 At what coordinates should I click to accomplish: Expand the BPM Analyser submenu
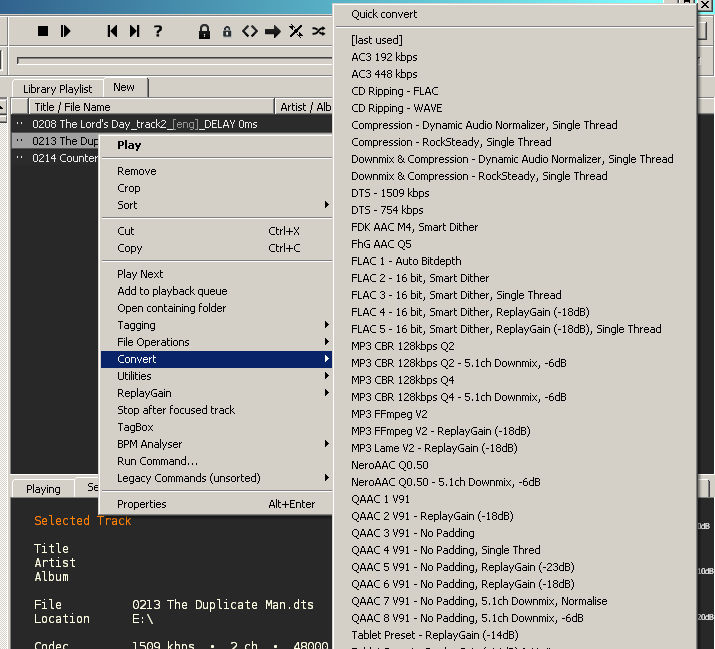coord(216,444)
